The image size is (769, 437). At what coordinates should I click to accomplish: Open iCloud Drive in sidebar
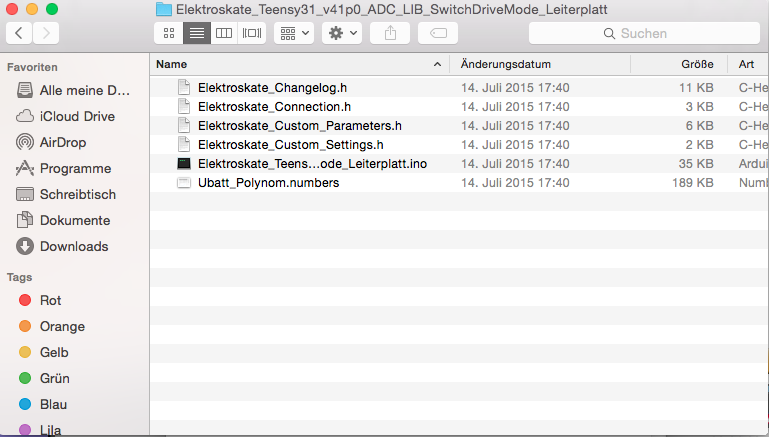click(x=75, y=116)
